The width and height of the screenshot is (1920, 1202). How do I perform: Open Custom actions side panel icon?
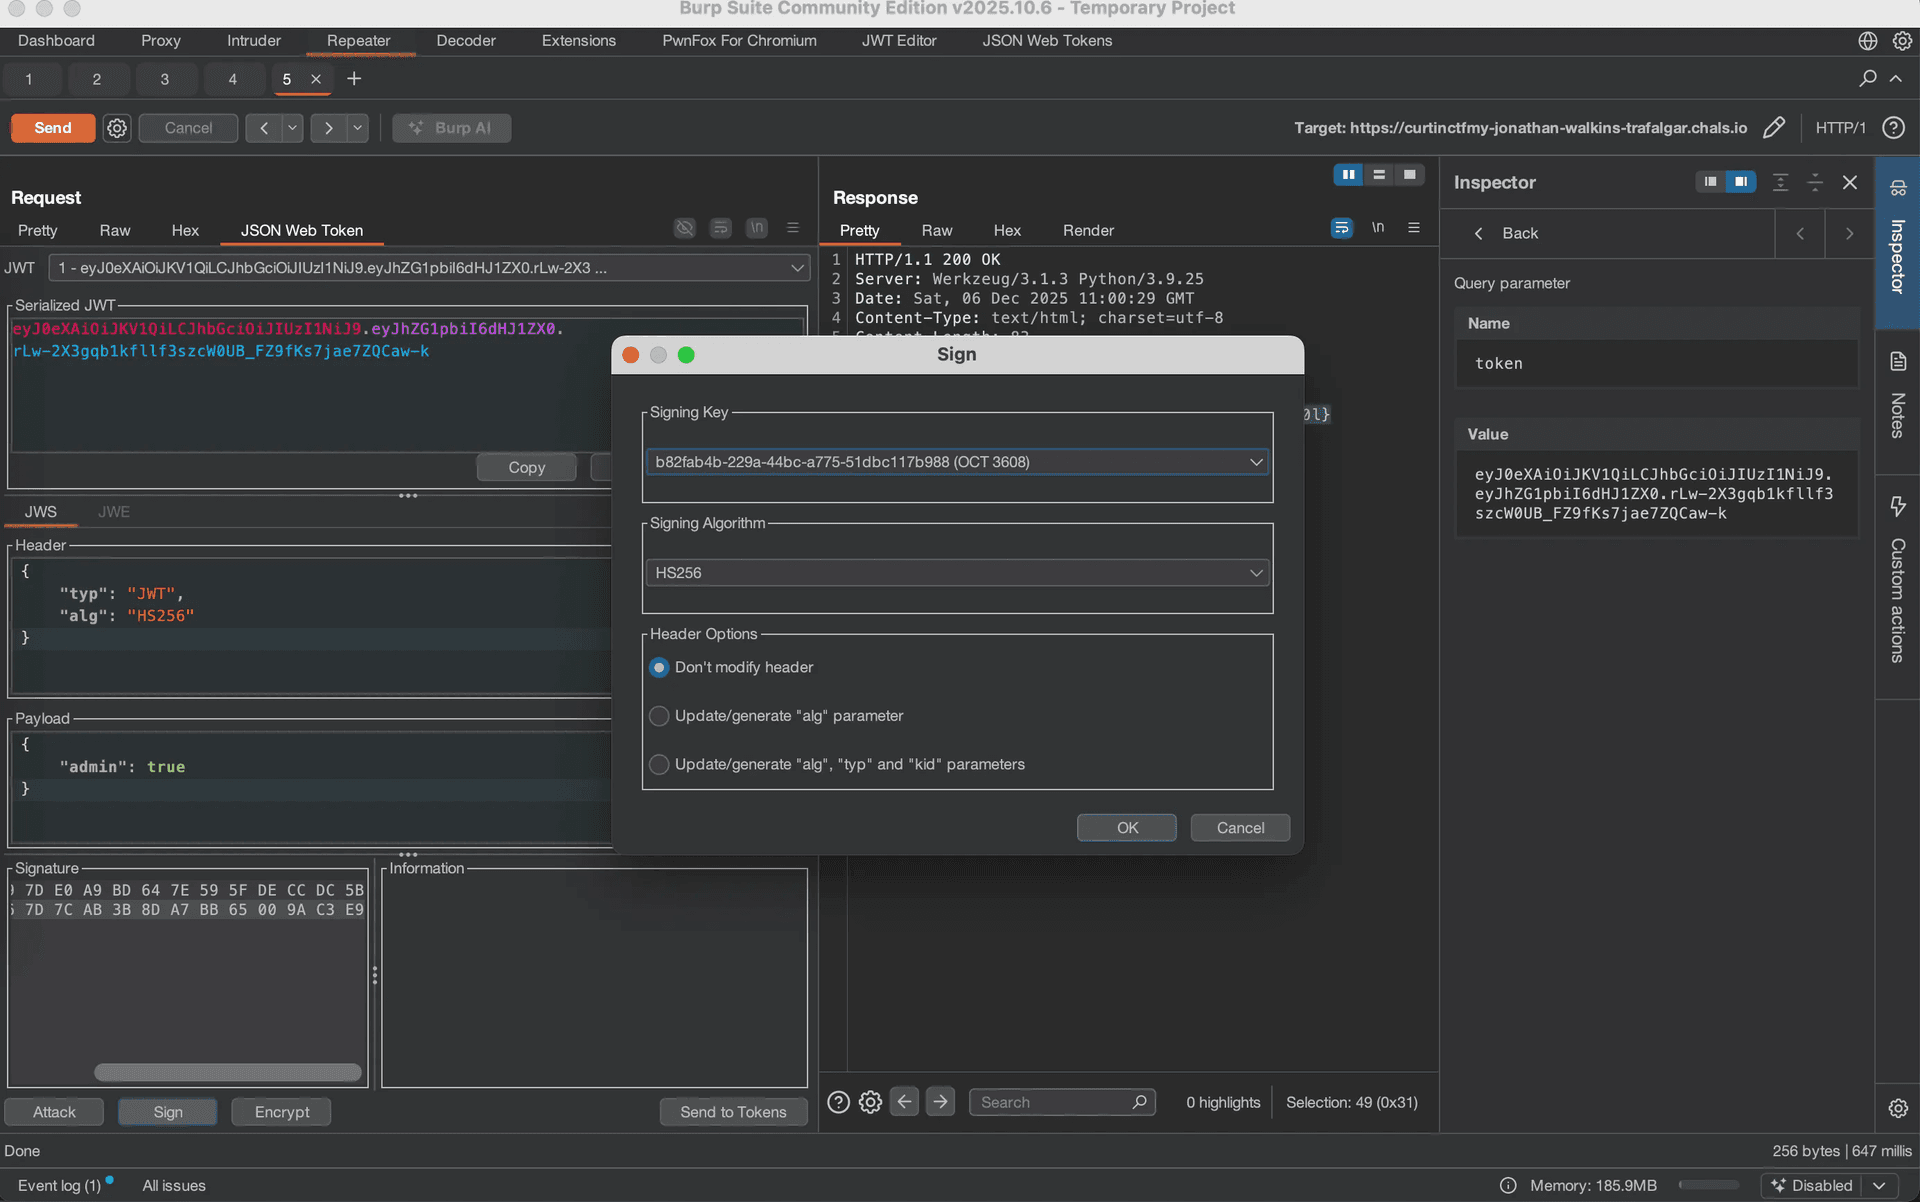(1897, 507)
